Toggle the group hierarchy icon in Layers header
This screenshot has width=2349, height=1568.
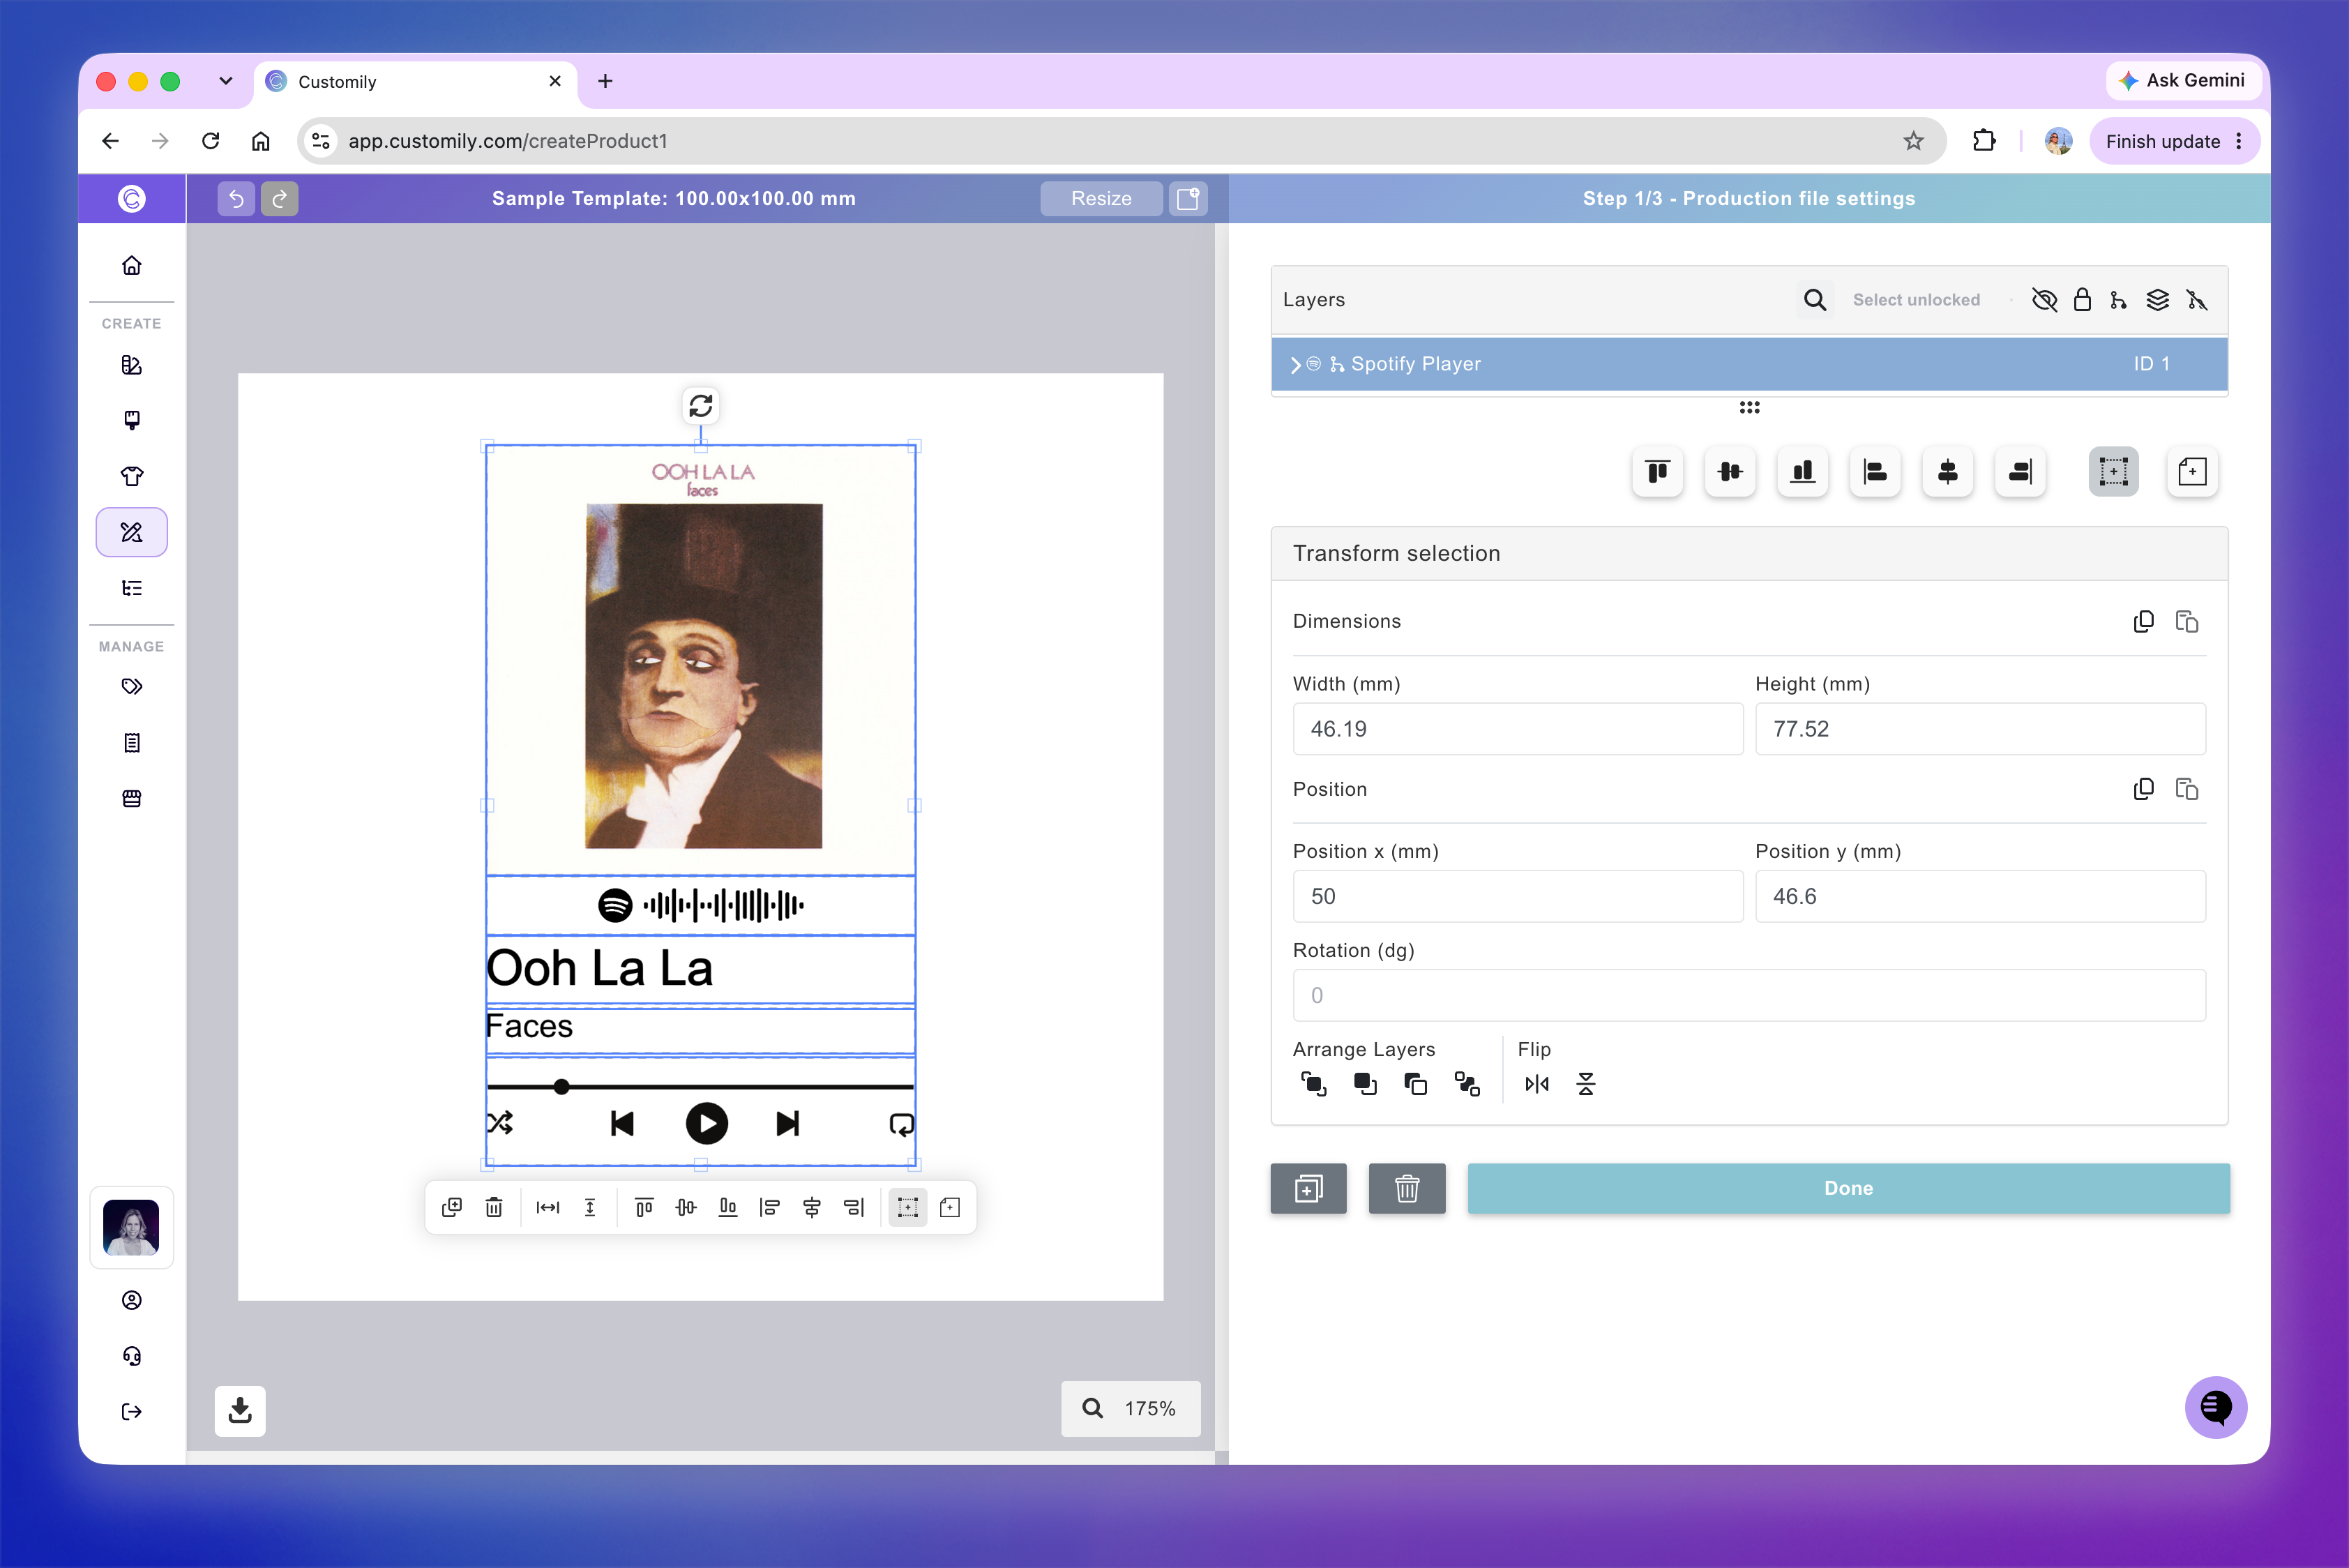pyautogui.click(x=2119, y=300)
